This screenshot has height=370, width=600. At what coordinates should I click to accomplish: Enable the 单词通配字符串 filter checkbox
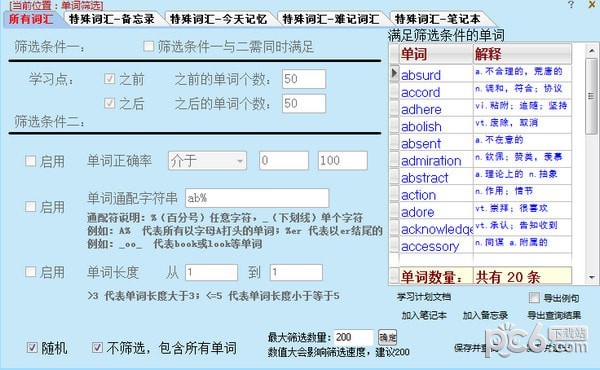tap(30, 207)
